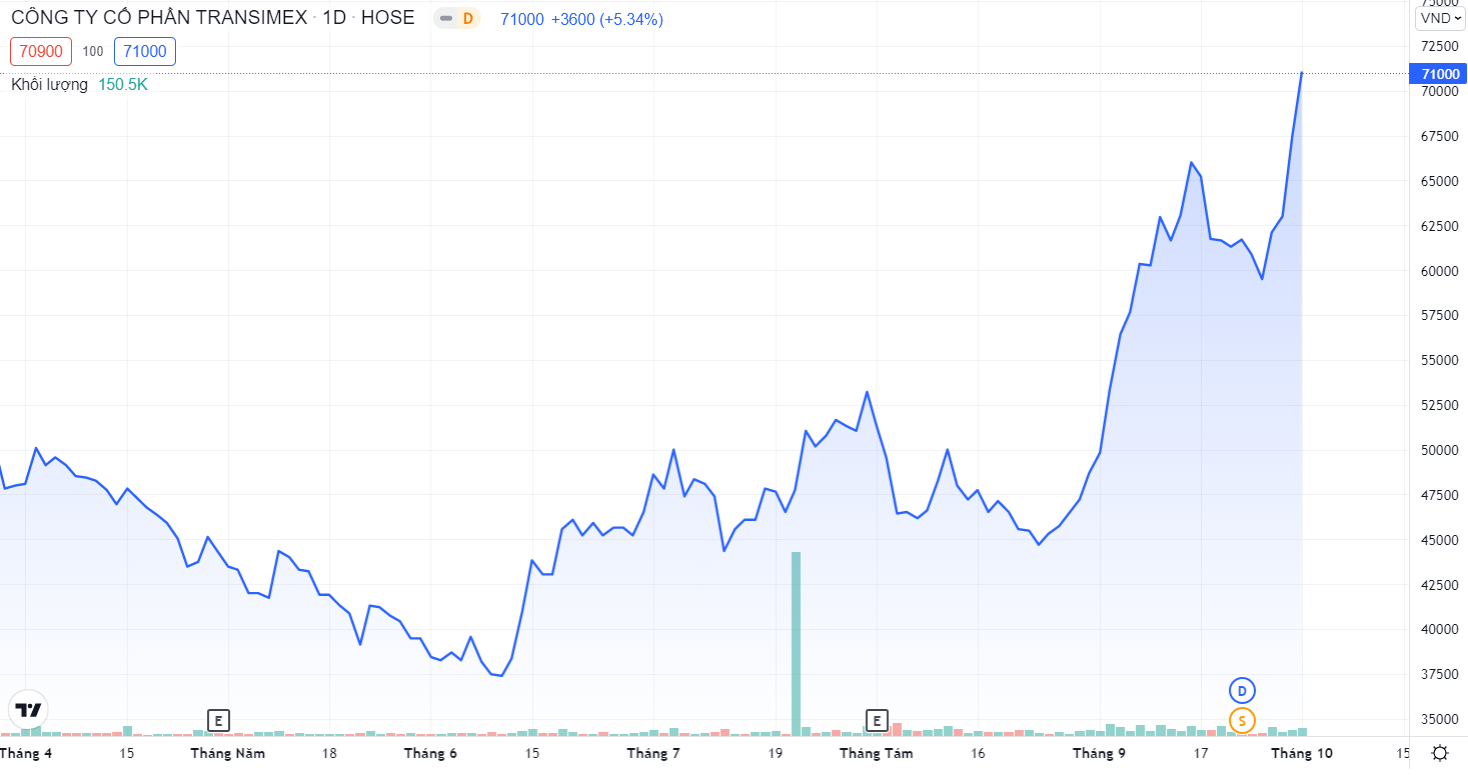Open chart settings gear icon
Viewport: 1468px width, 775px height.
coord(1439,753)
